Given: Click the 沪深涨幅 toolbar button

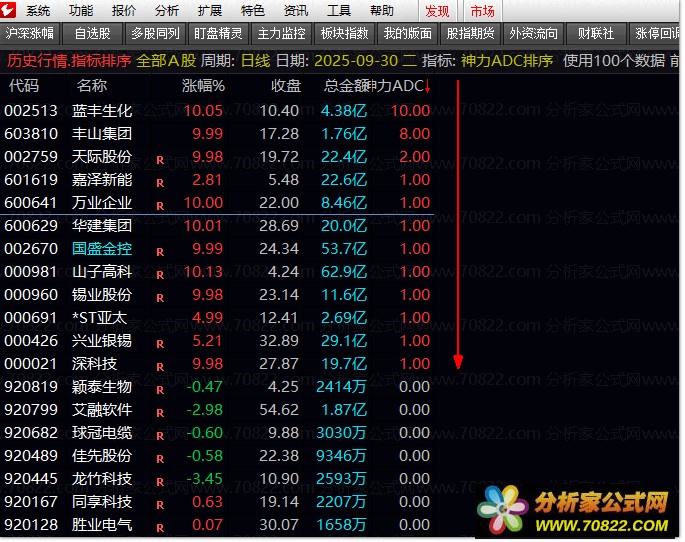Looking at the screenshot, I should [x=30, y=34].
